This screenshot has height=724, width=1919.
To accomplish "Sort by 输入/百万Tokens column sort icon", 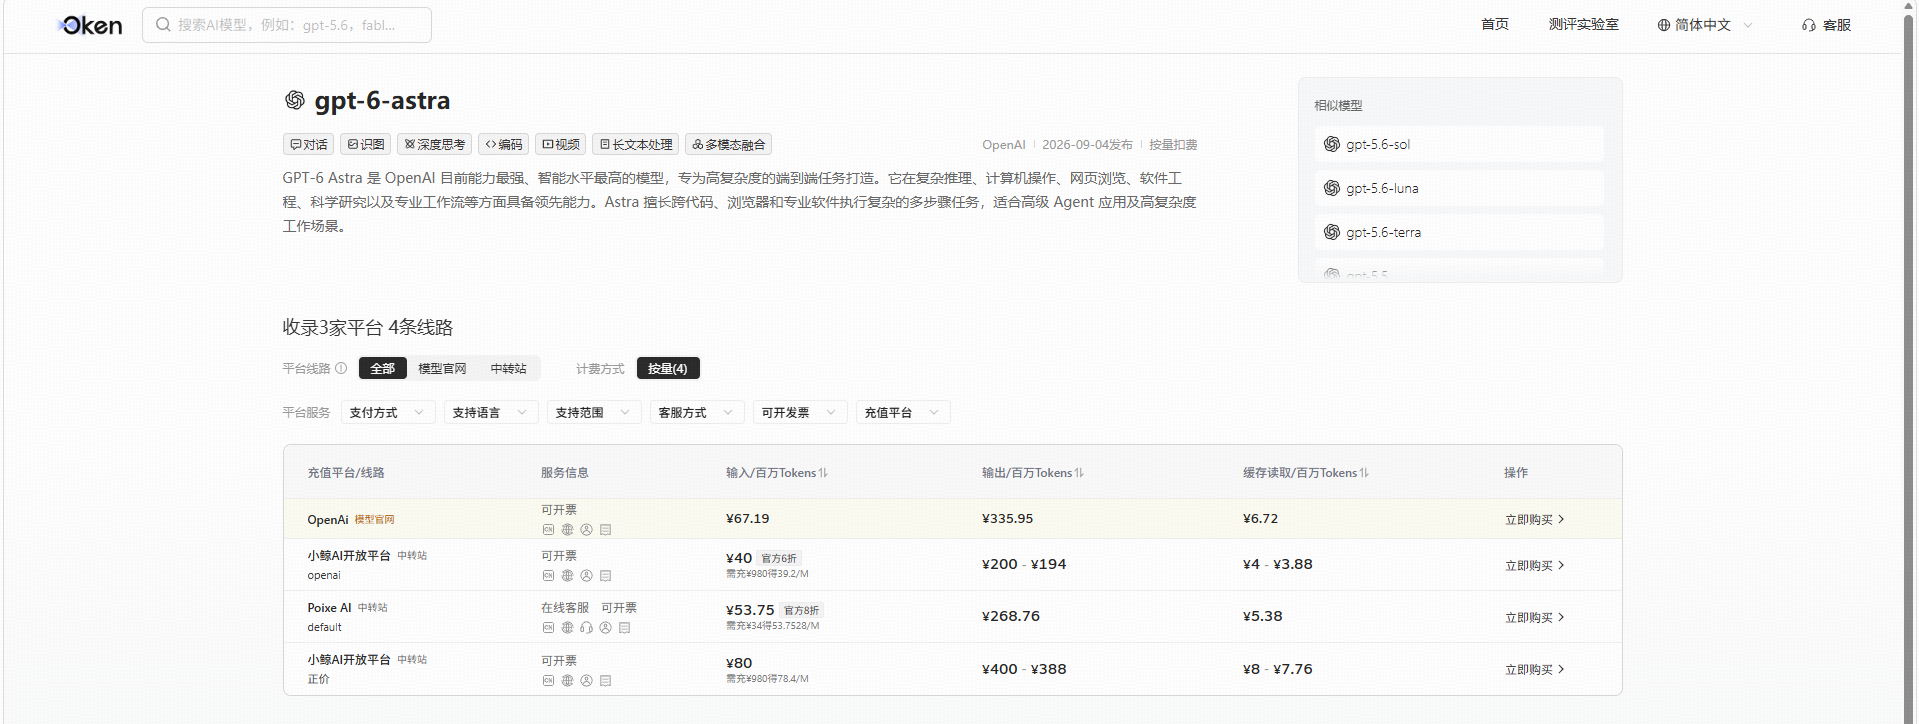I will click(823, 473).
